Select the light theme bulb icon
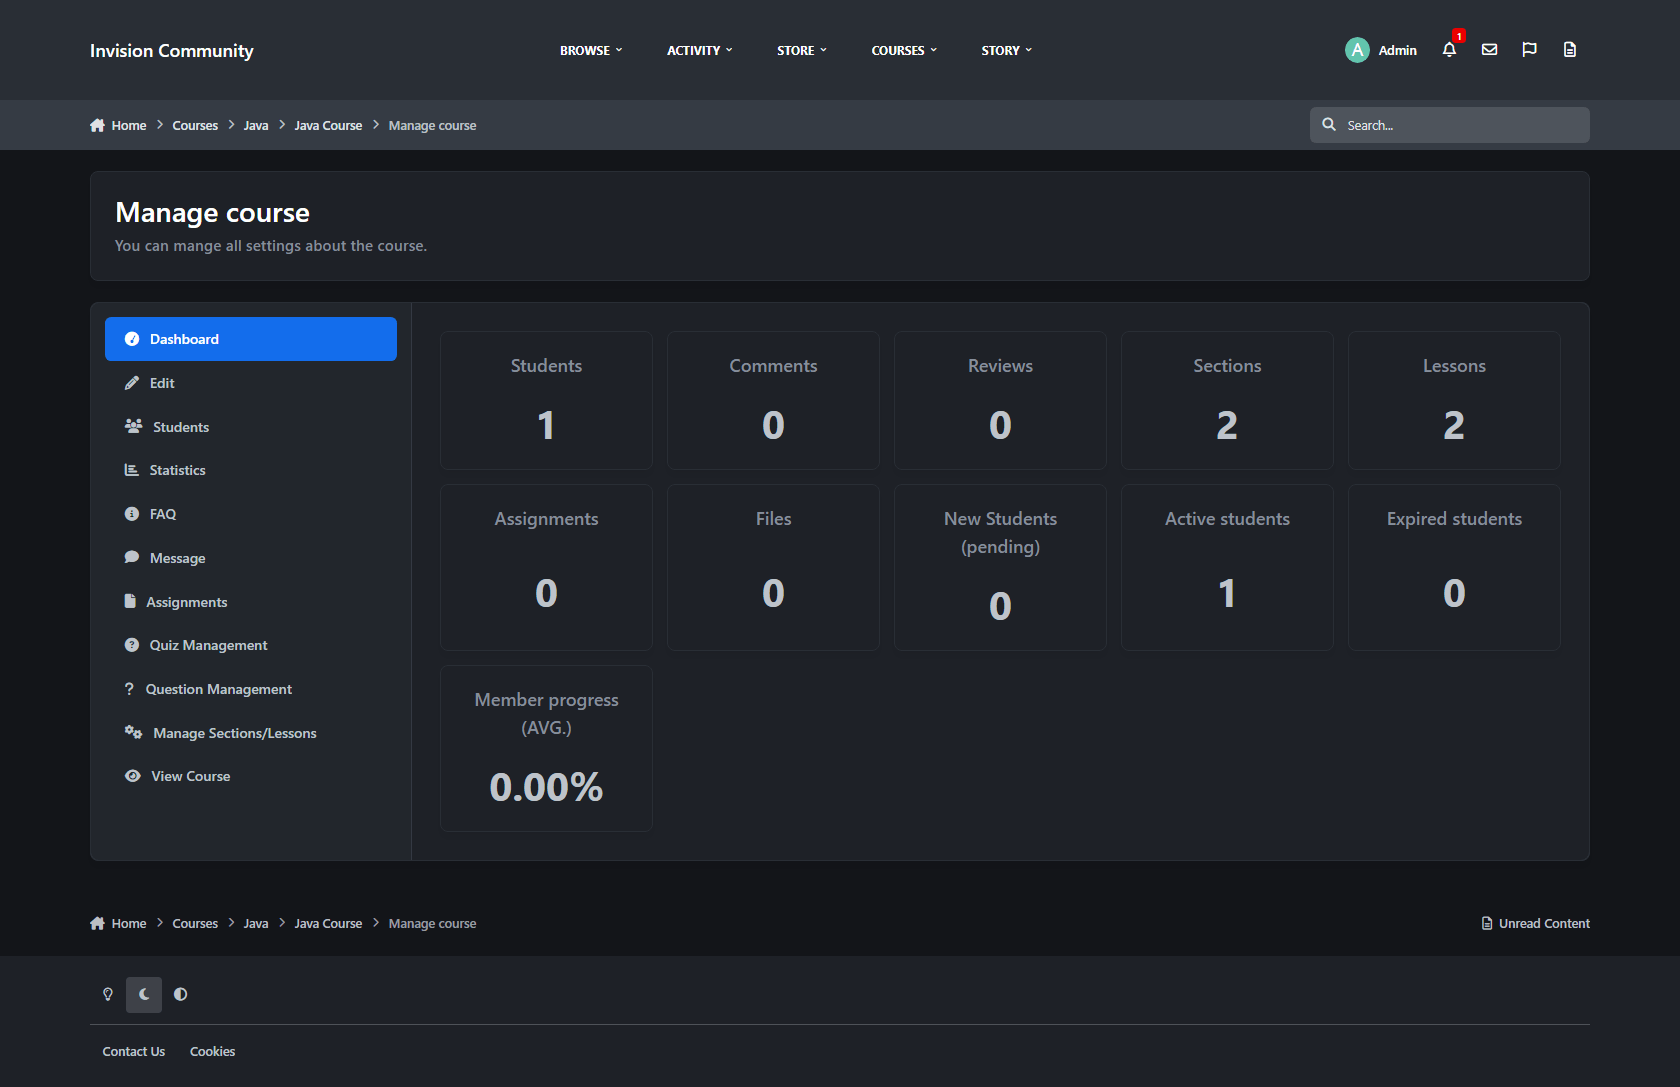 [x=108, y=994]
